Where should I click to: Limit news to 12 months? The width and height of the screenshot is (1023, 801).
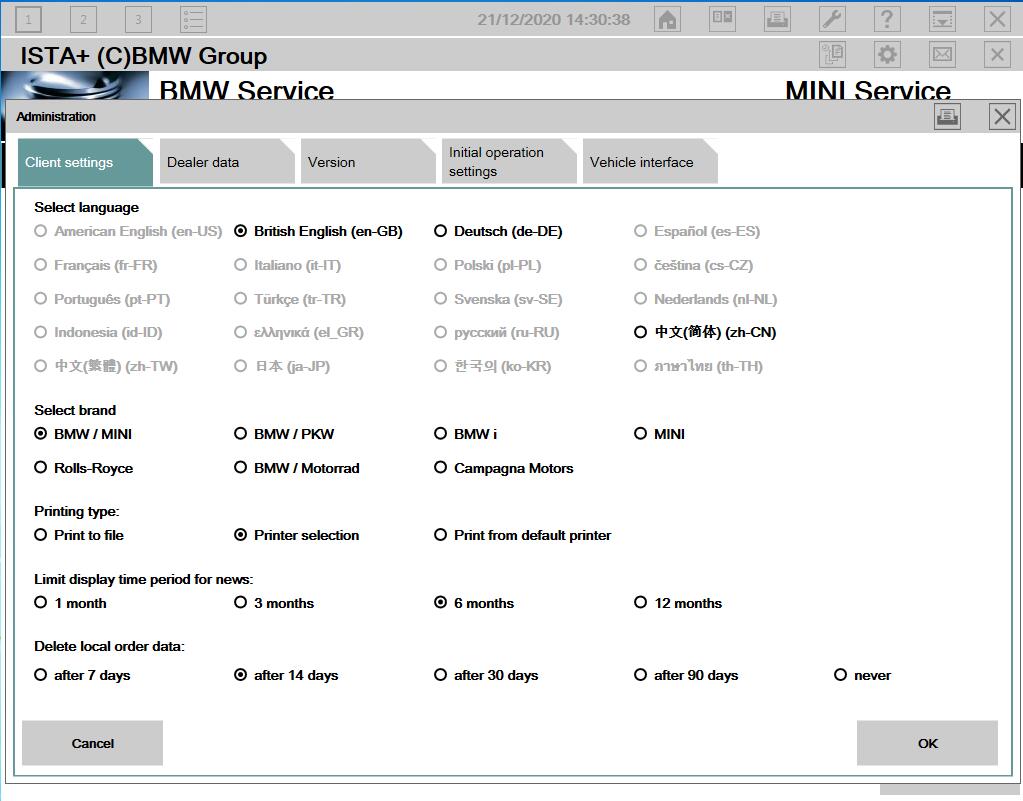[679, 603]
